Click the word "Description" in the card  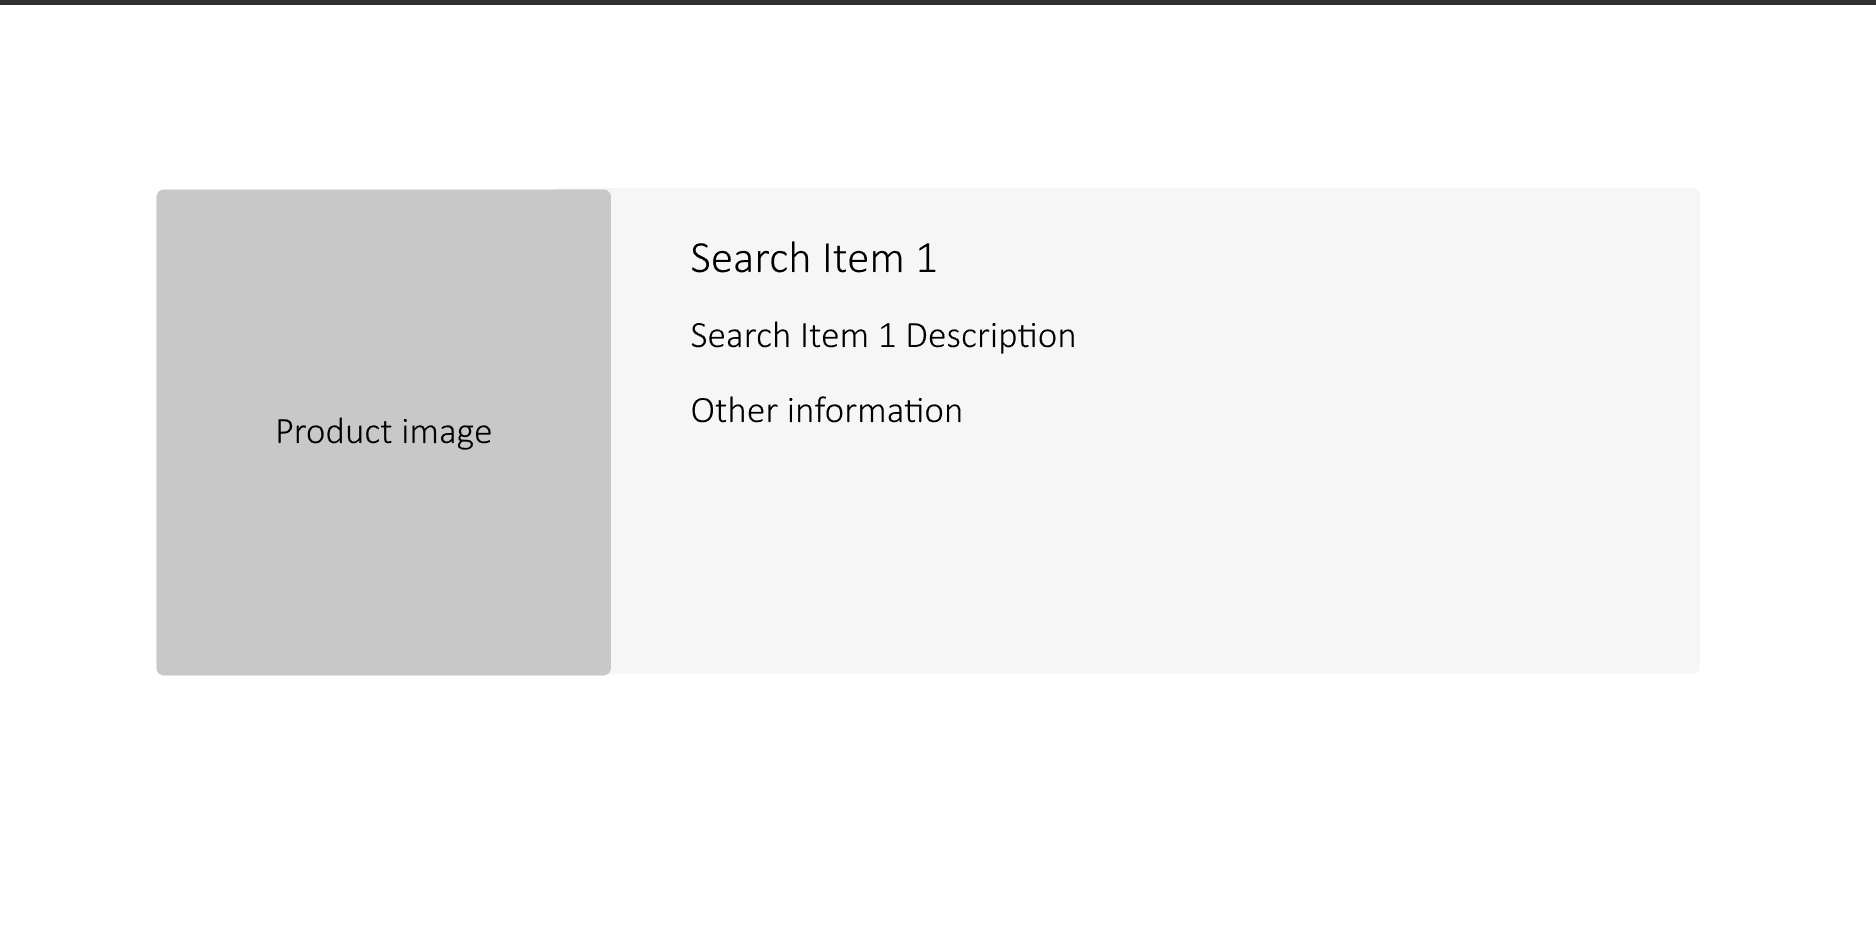point(990,337)
